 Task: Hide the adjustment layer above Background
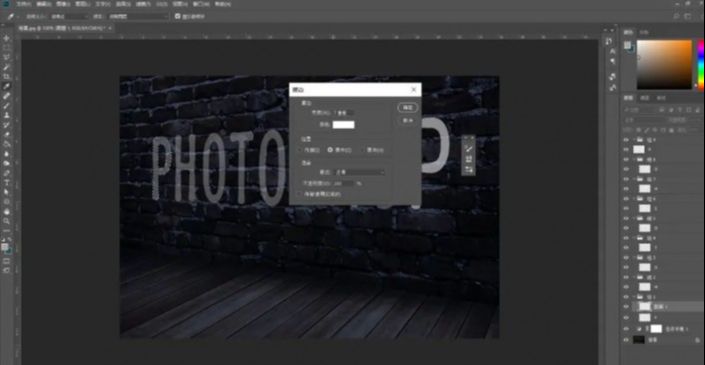626,329
